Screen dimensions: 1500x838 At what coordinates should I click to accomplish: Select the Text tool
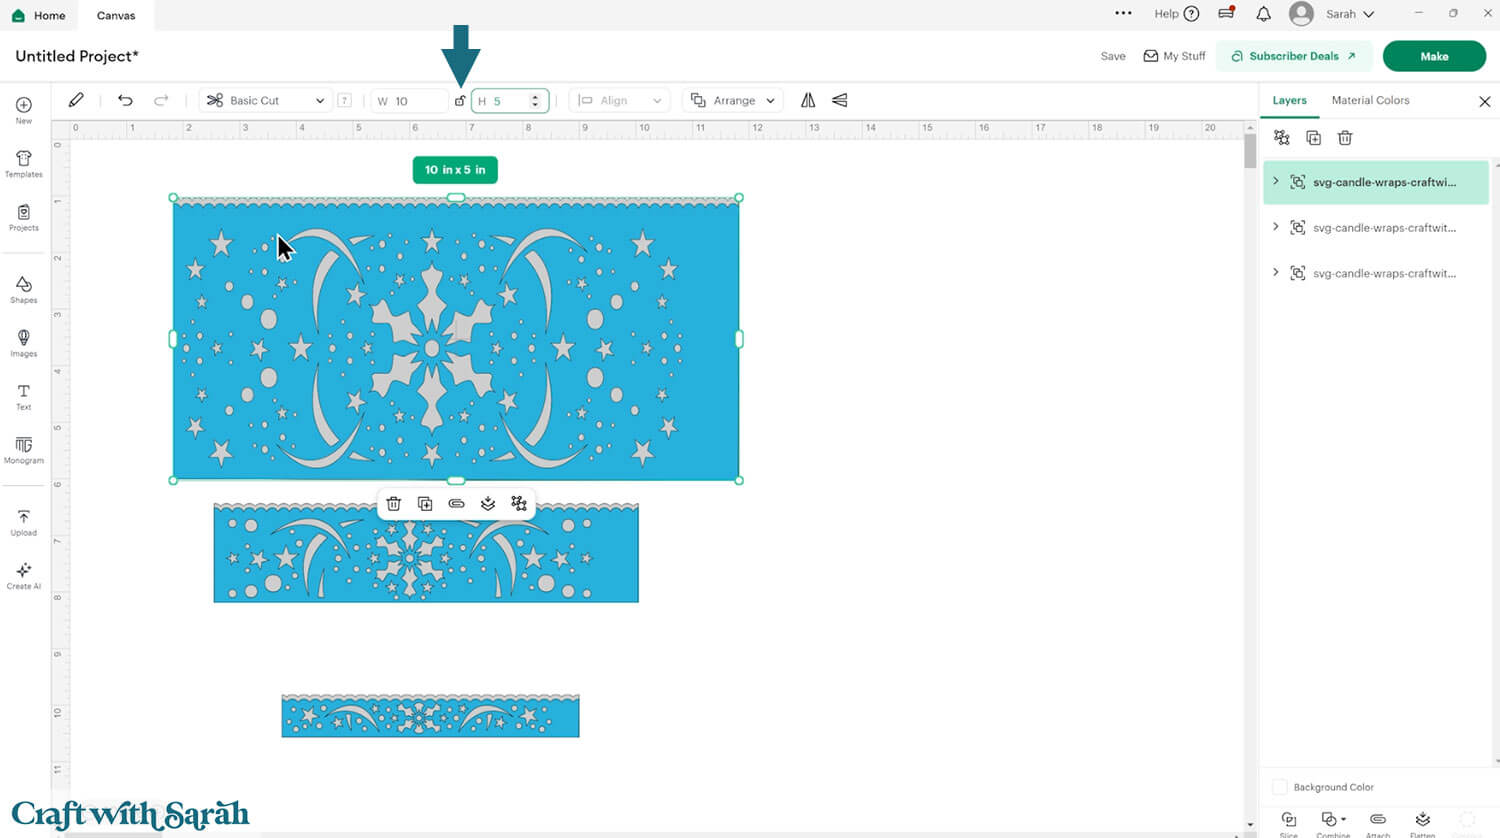click(24, 397)
